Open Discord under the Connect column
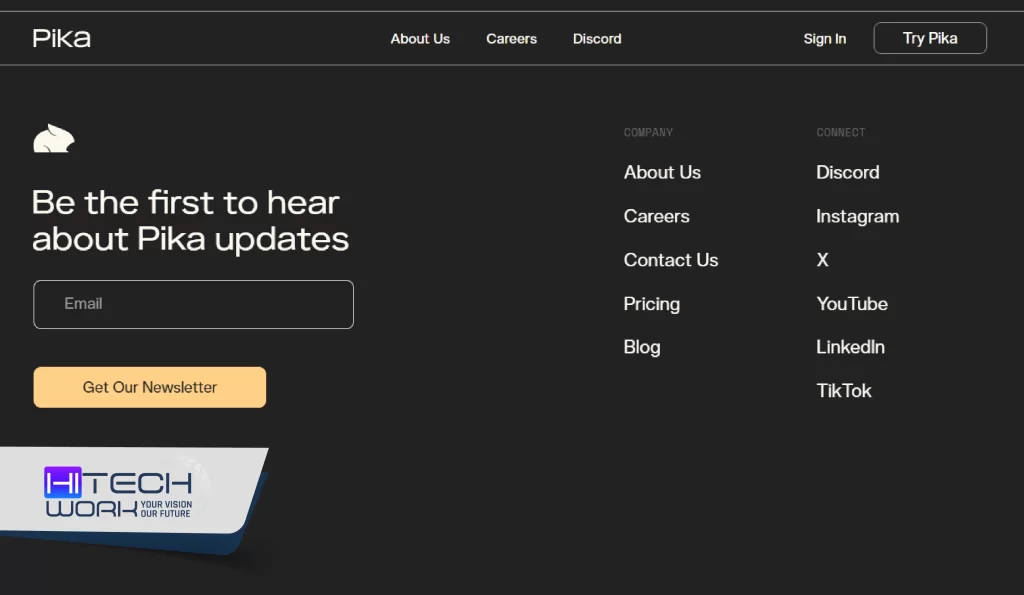 point(848,172)
